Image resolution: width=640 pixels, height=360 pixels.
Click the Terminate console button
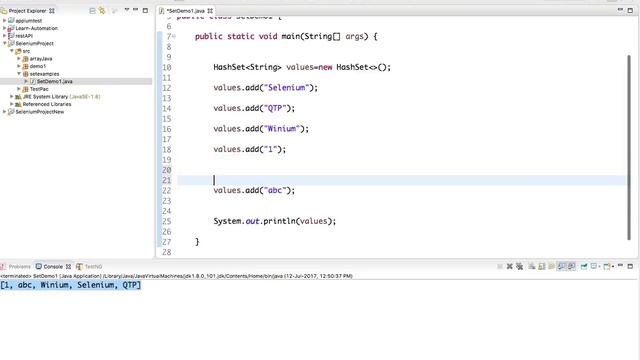[x=500, y=267]
